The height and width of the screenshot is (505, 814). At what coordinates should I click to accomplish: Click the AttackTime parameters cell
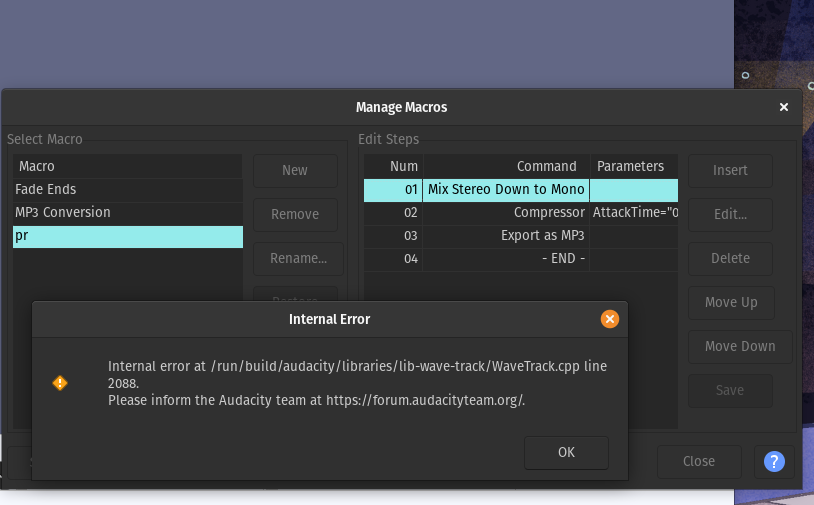pyautogui.click(x=634, y=213)
